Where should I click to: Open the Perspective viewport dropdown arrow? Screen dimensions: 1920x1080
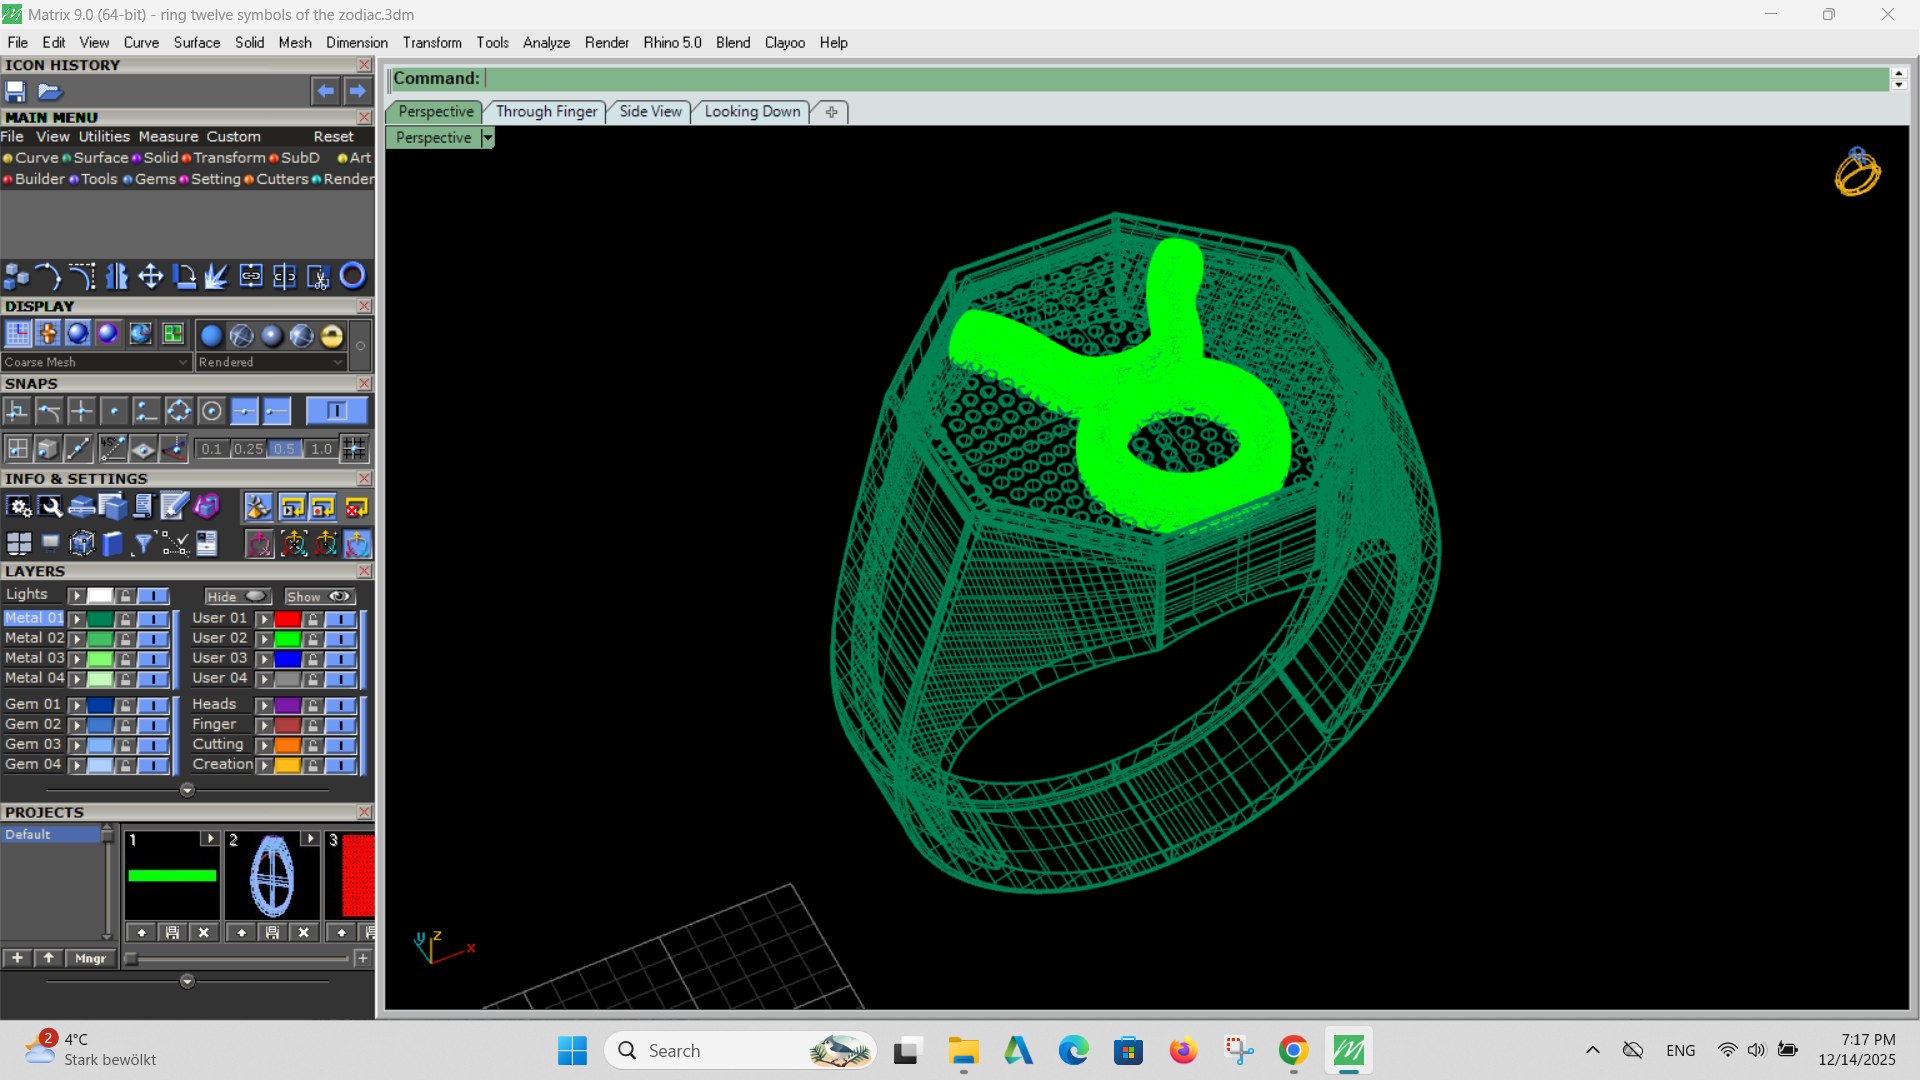tap(488, 138)
